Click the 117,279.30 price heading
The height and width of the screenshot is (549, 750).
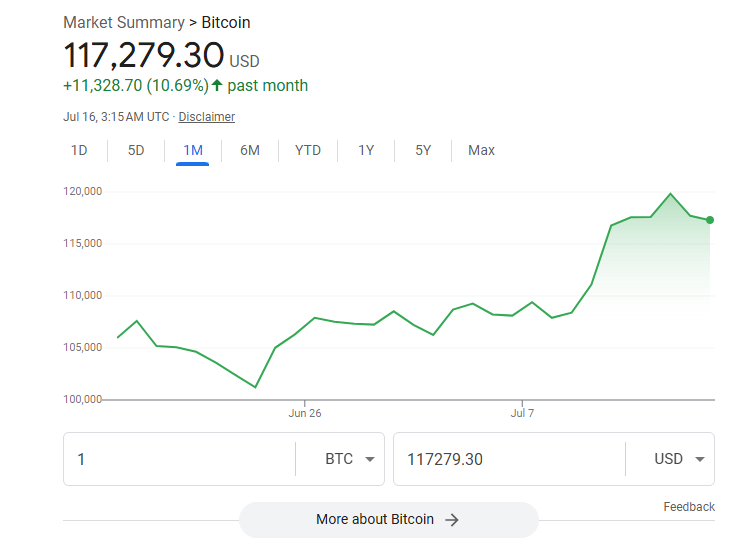pyautogui.click(x=143, y=55)
